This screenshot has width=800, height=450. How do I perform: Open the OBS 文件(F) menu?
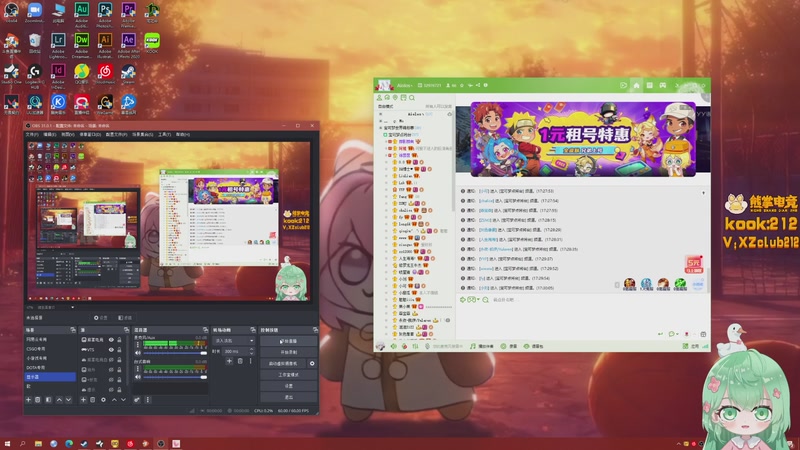[32, 134]
